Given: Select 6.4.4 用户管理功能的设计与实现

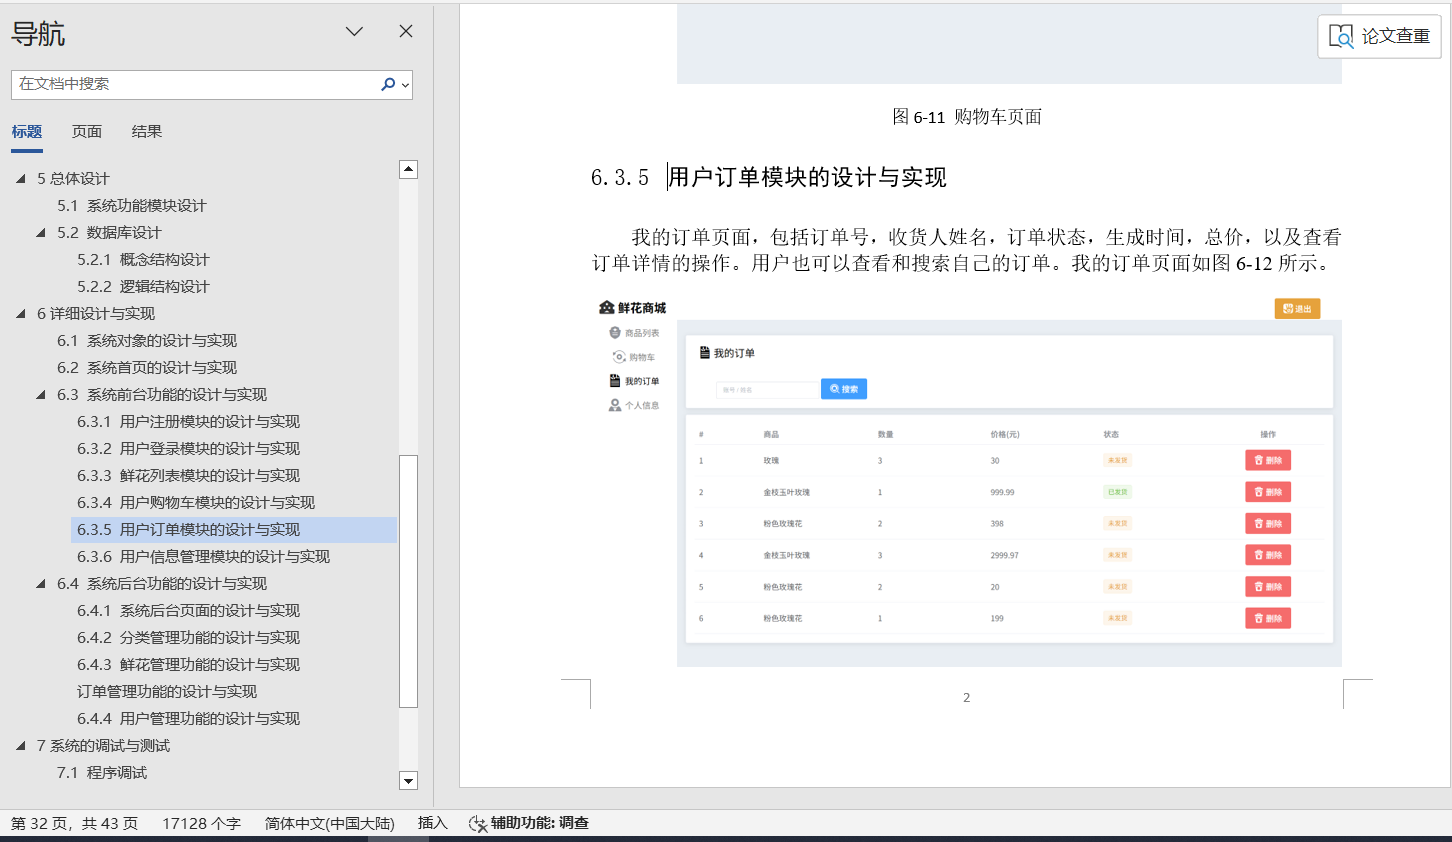Looking at the screenshot, I should point(188,718).
